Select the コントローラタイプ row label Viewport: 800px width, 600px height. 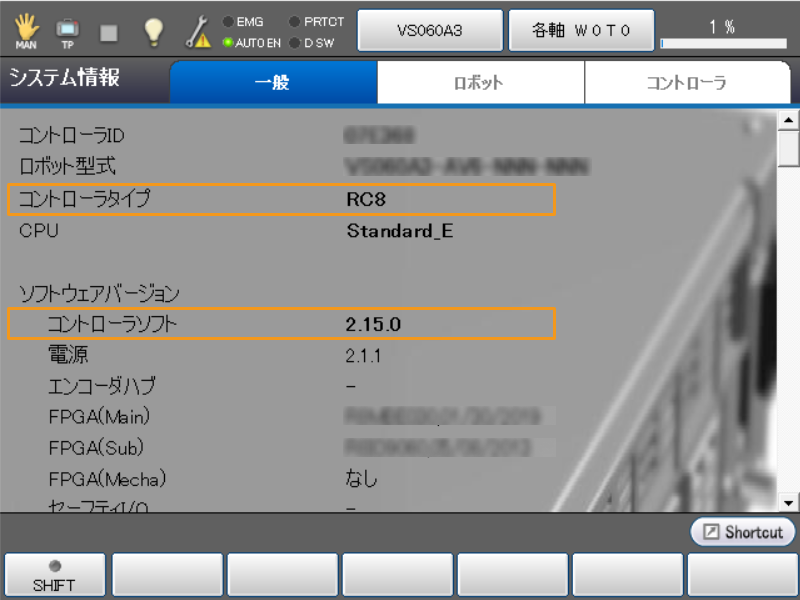(x=85, y=198)
